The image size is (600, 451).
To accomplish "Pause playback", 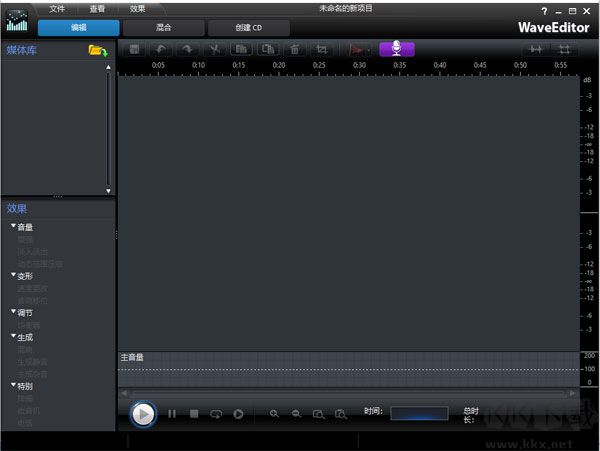I will [x=172, y=414].
